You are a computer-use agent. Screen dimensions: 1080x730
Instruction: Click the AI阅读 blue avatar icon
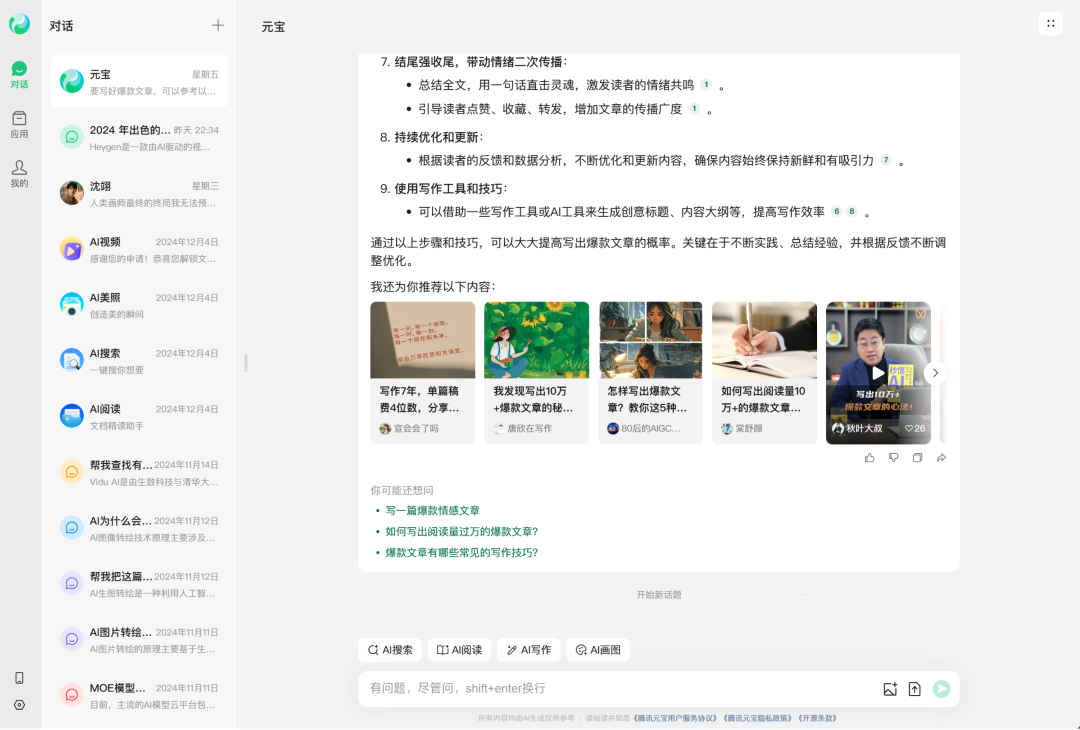click(x=72, y=416)
